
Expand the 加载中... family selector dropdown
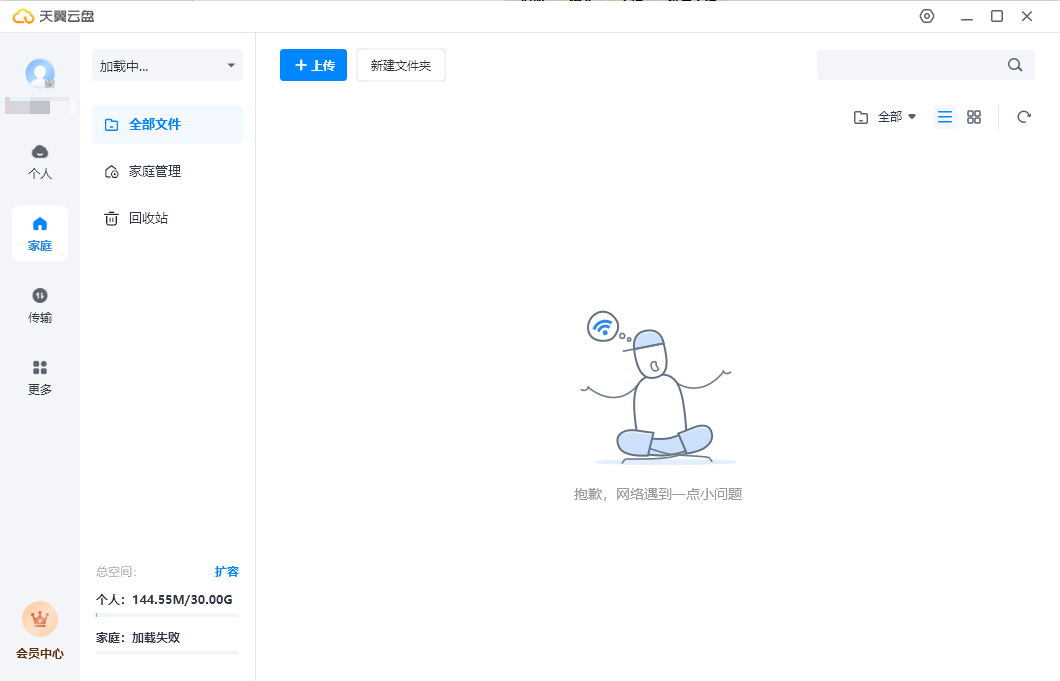167,66
